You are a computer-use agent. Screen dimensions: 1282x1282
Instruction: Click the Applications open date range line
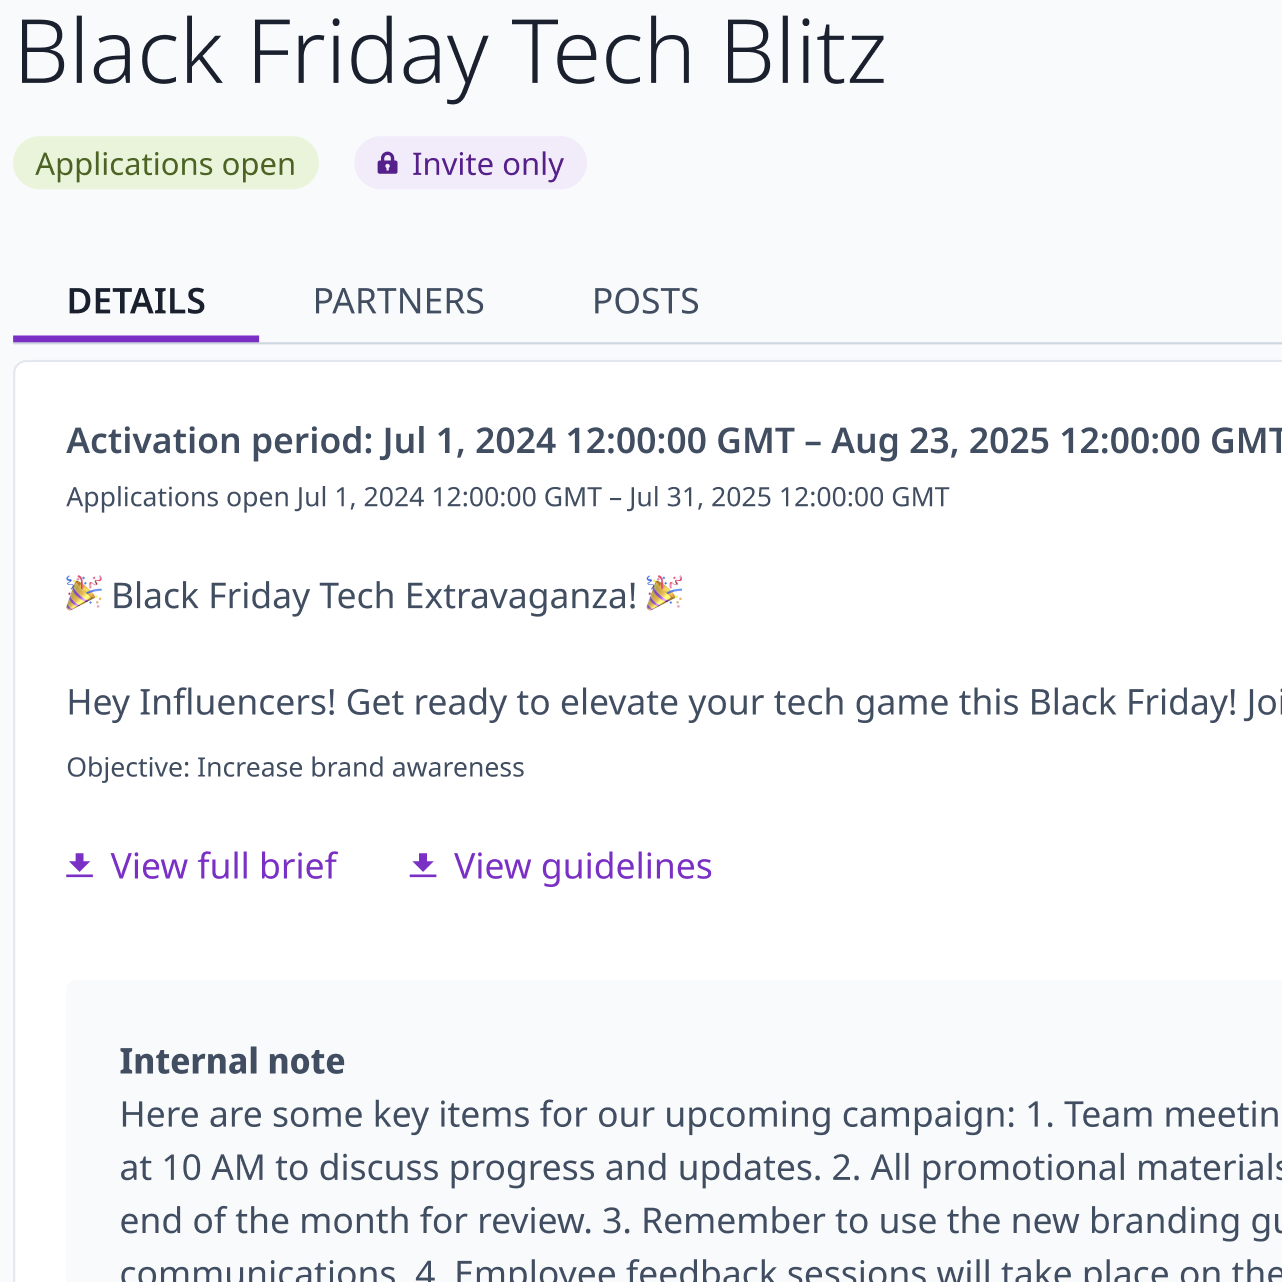(507, 497)
